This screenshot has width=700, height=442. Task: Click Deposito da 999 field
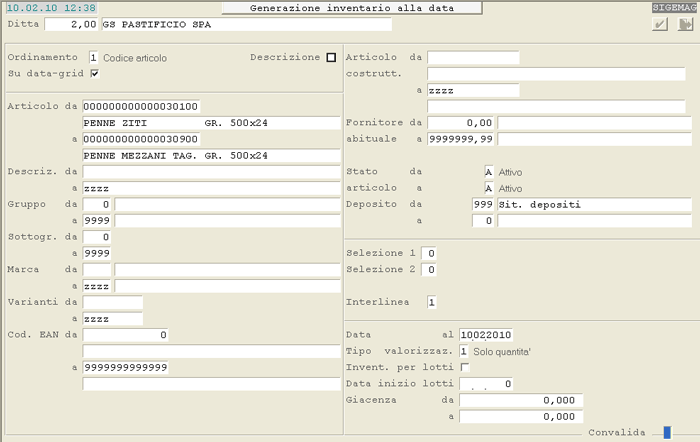[483, 204]
